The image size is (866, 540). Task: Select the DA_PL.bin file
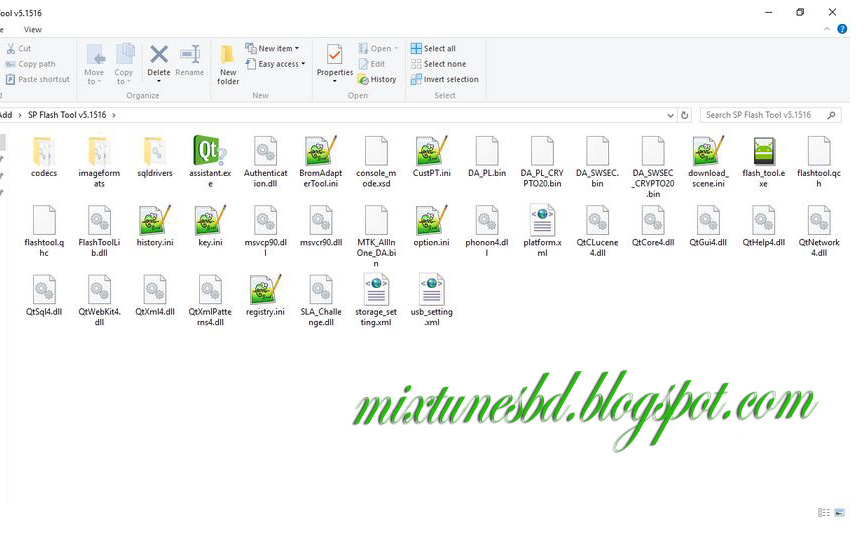(x=487, y=157)
